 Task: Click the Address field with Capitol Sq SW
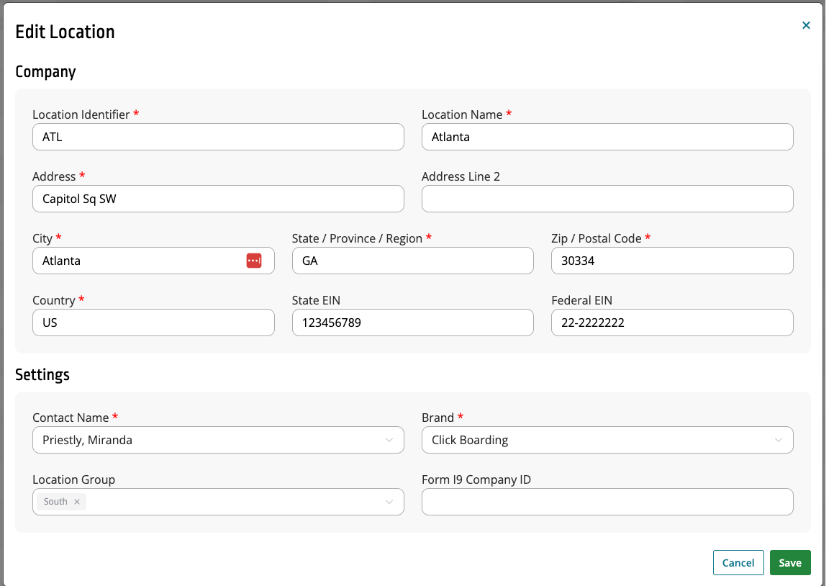(x=218, y=199)
